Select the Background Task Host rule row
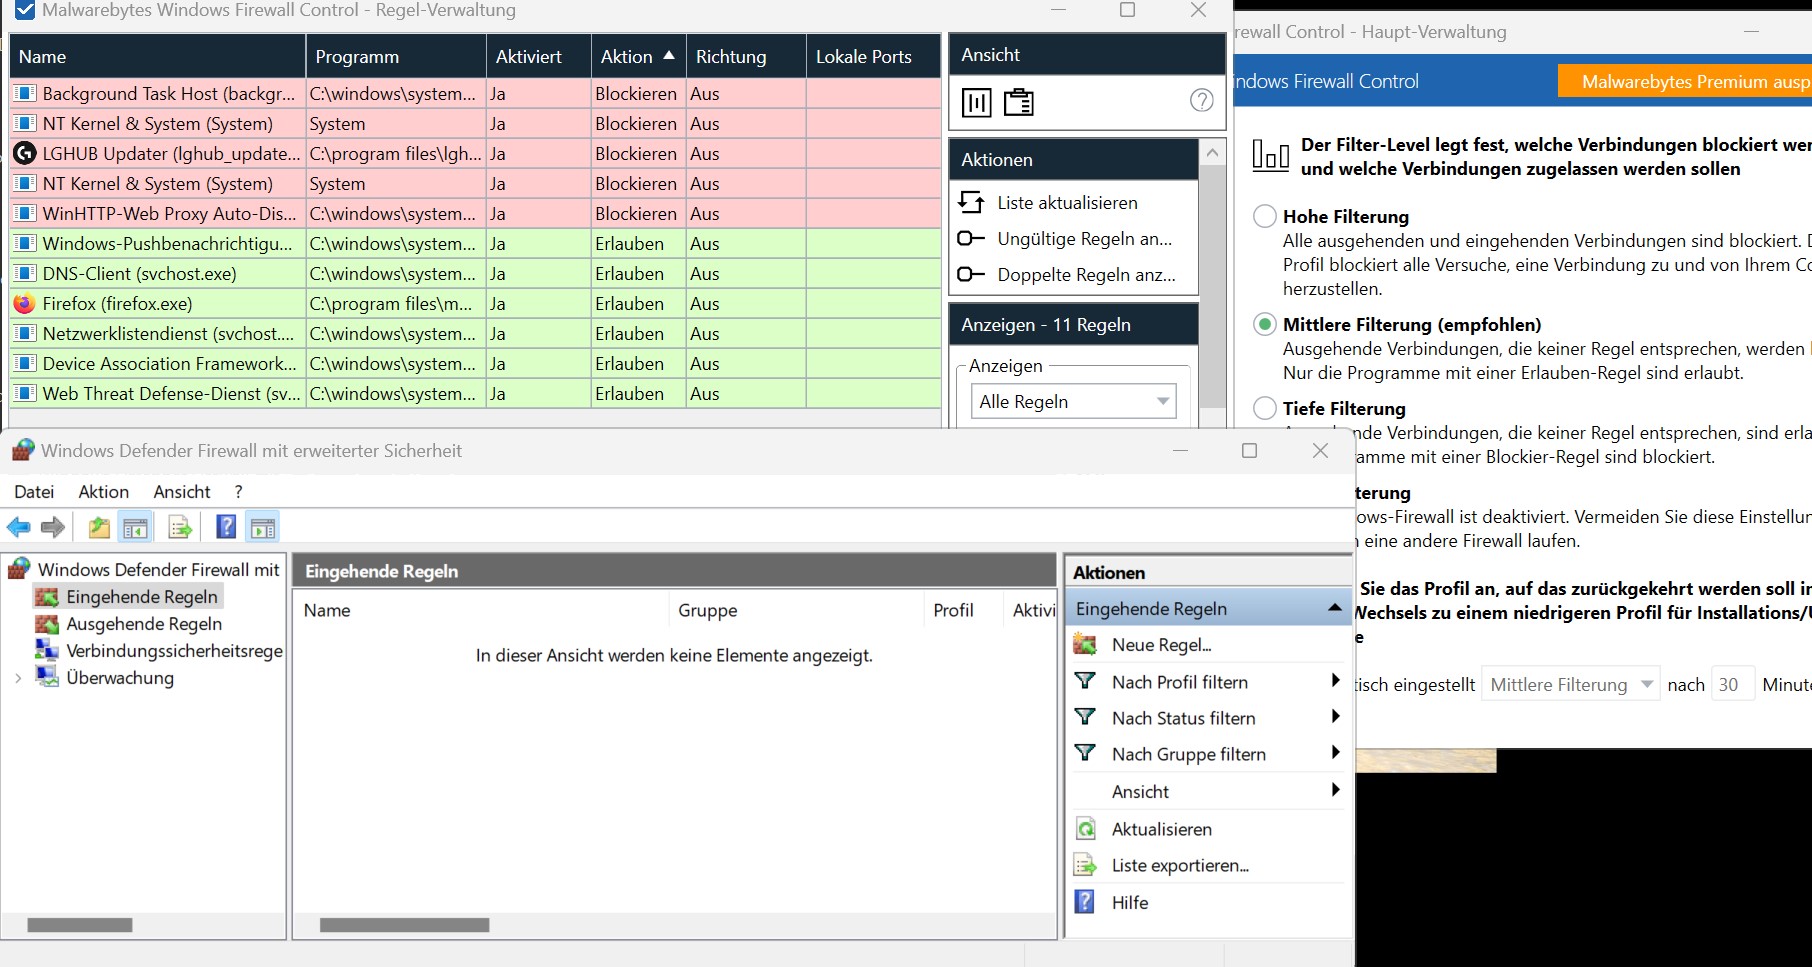This screenshot has height=967, width=1812. click(x=475, y=93)
